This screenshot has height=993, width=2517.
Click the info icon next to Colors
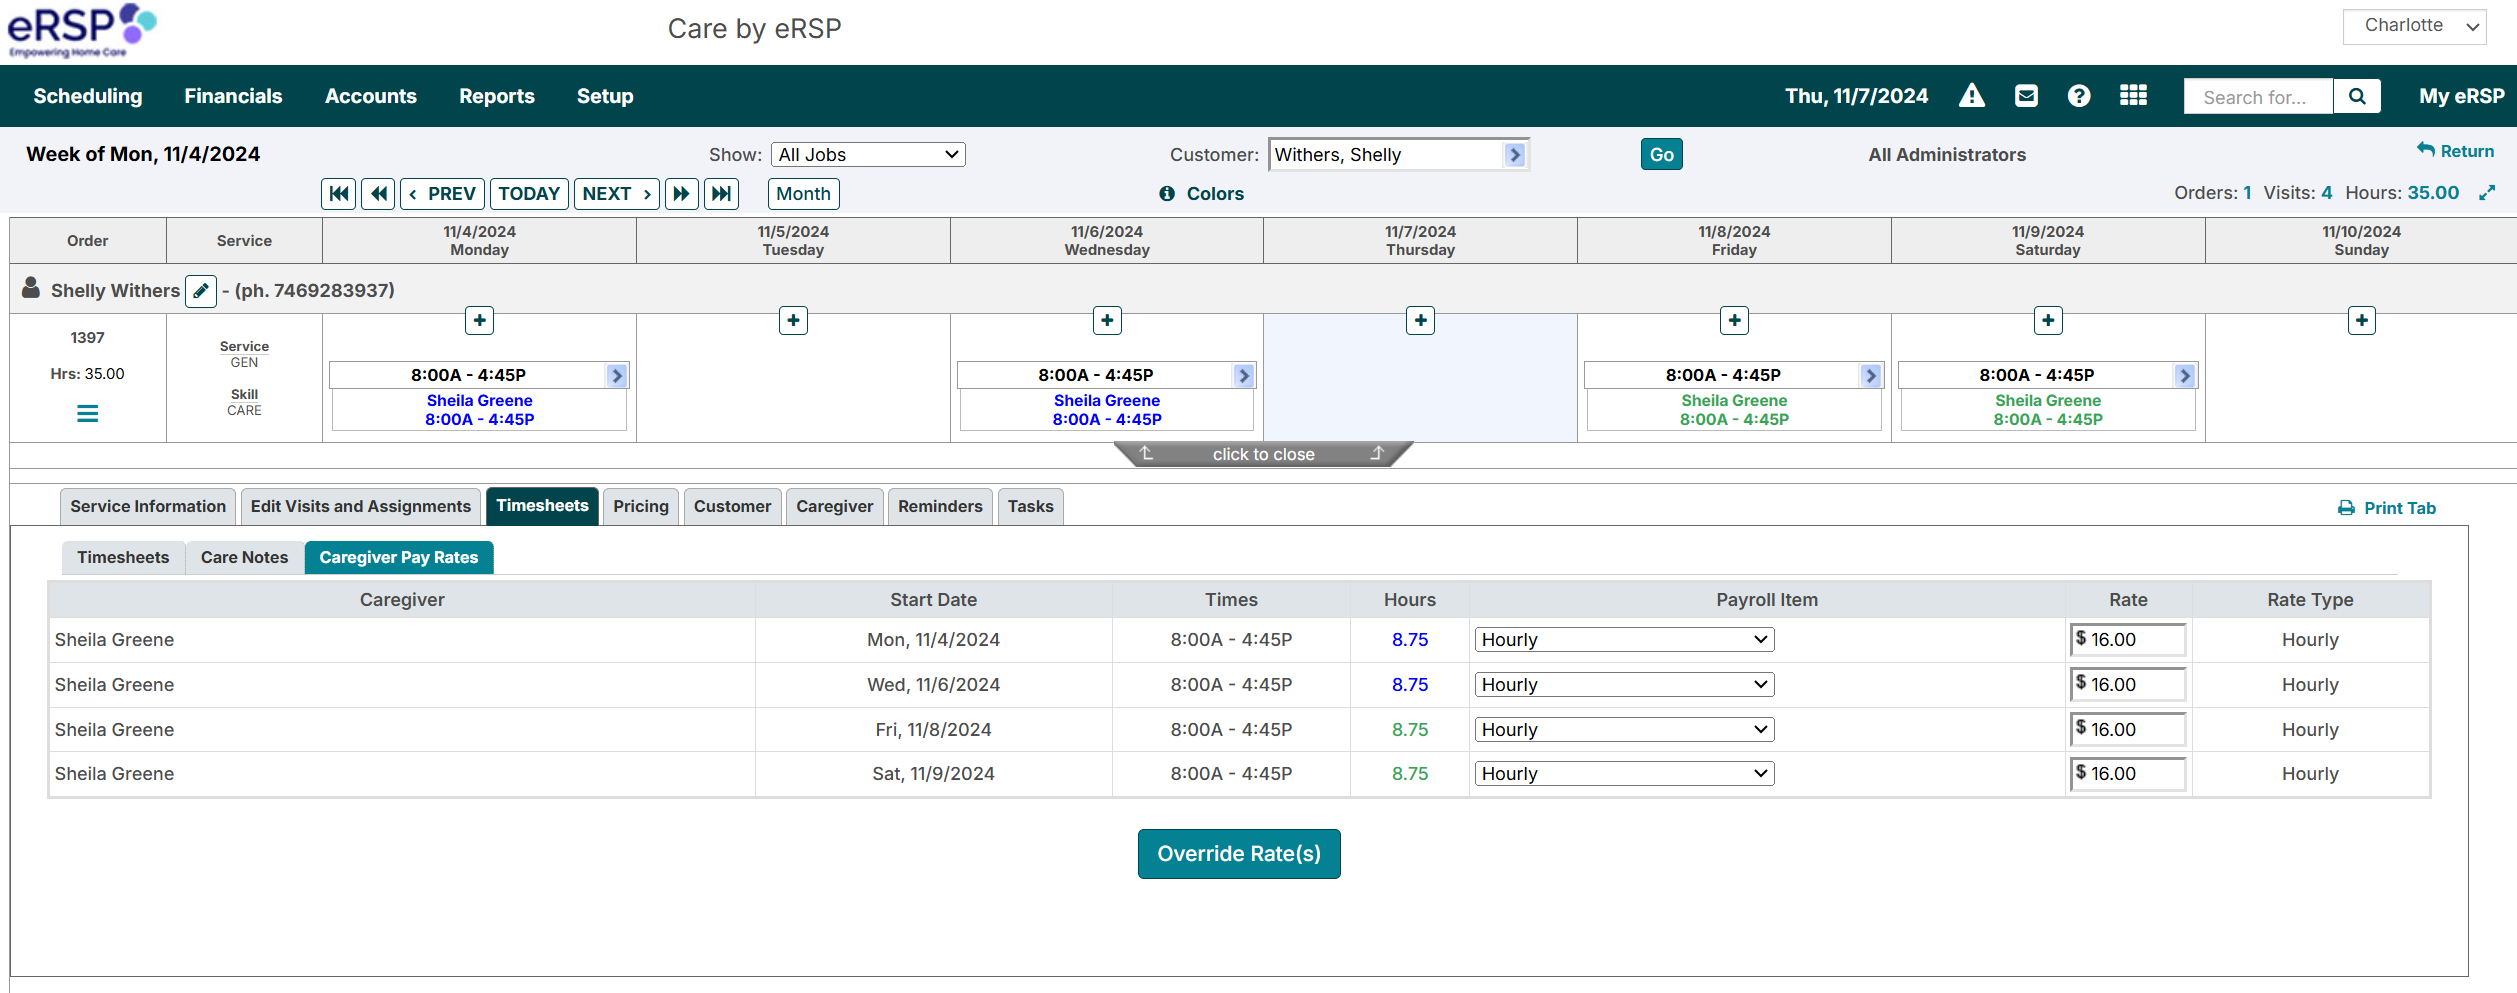click(x=1167, y=194)
